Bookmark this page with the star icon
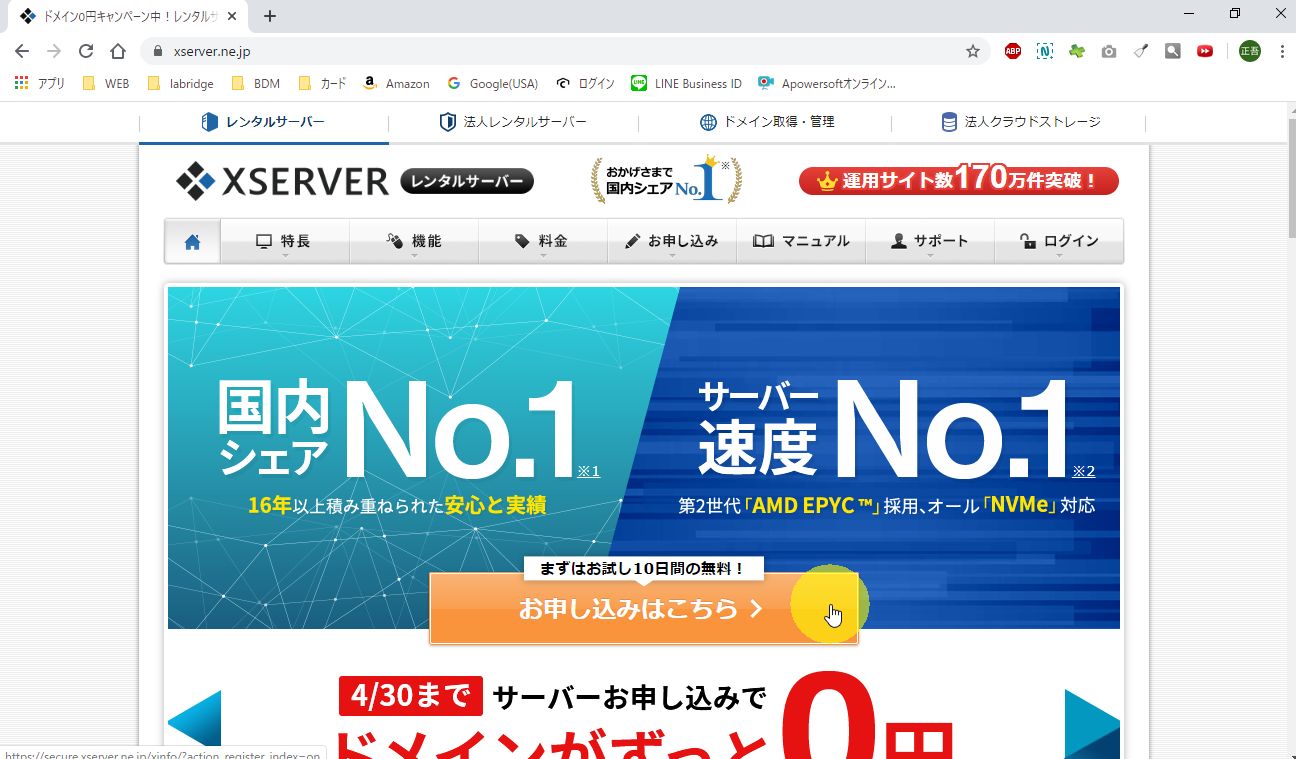1296x759 pixels. [x=972, y=51]
